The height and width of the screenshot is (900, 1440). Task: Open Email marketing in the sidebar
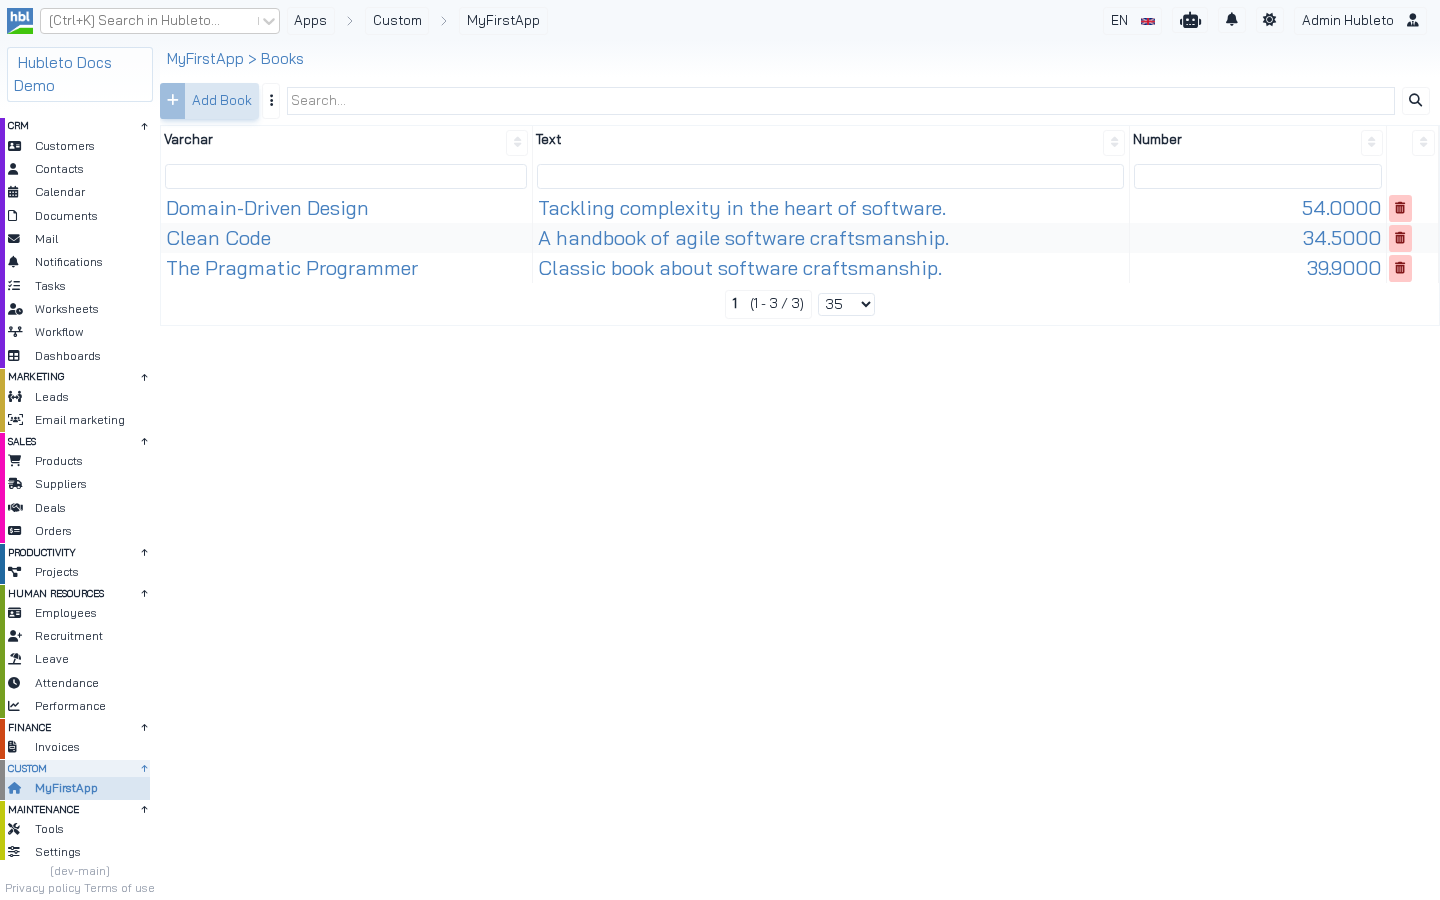coord(79,420)
